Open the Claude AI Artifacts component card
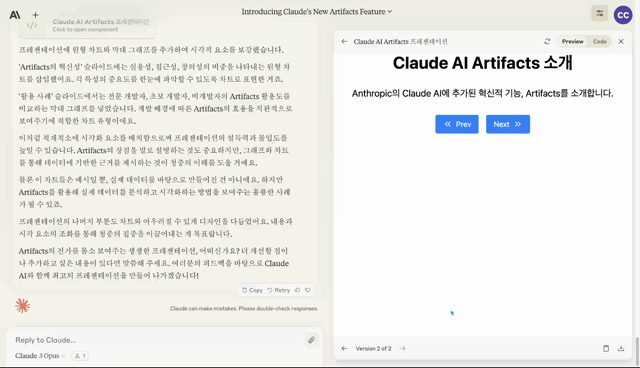The image size is (640, 368). [87, 25]
